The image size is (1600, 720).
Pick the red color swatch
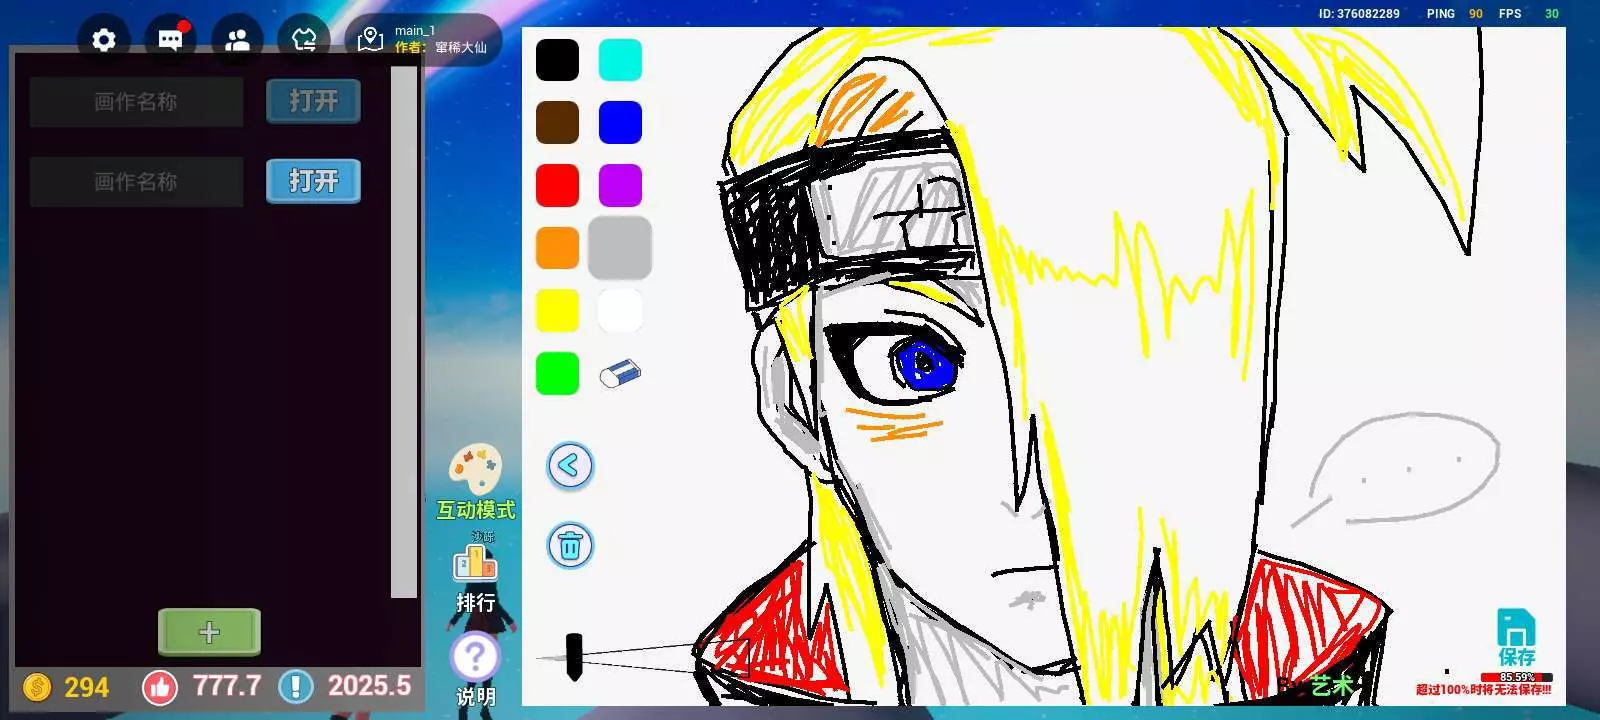click(557, 185)
